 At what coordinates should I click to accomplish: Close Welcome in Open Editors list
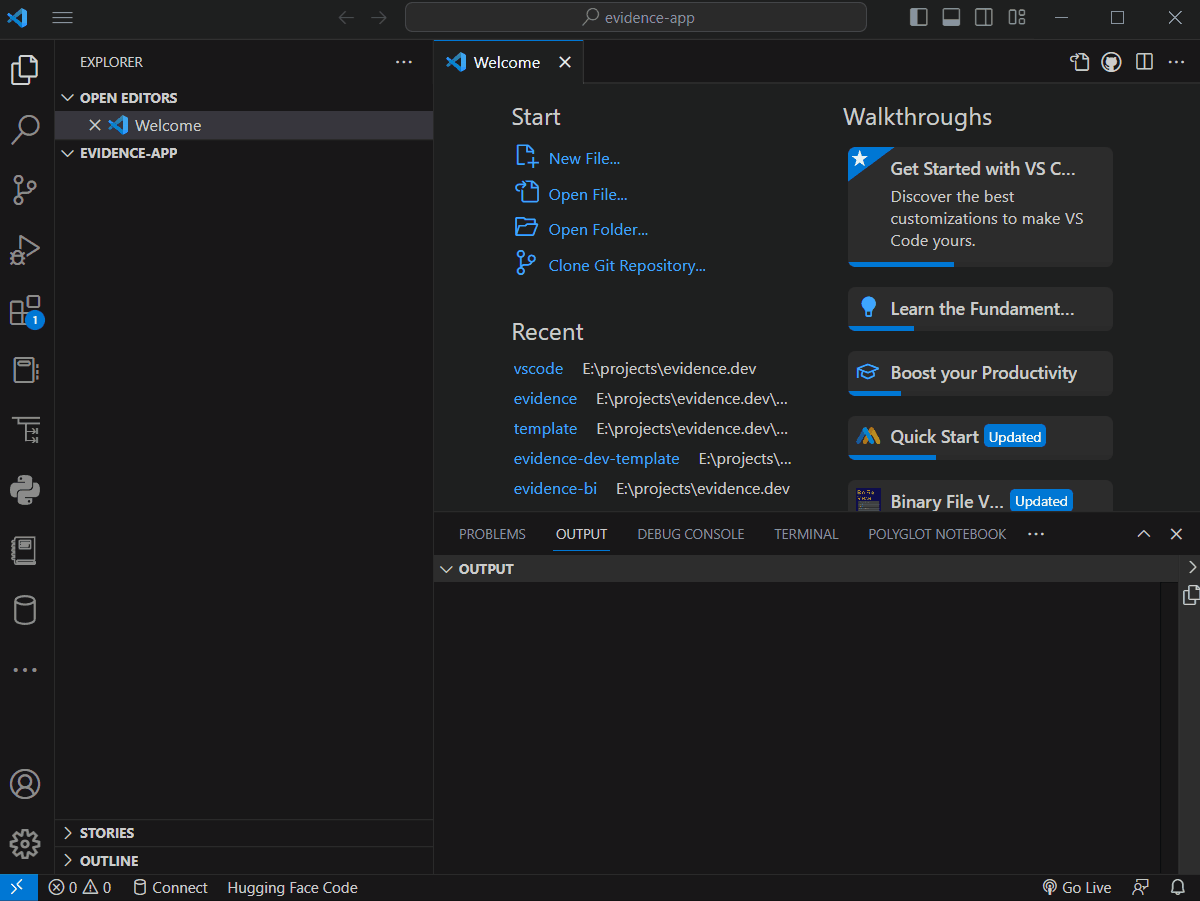tap(95, 125)
